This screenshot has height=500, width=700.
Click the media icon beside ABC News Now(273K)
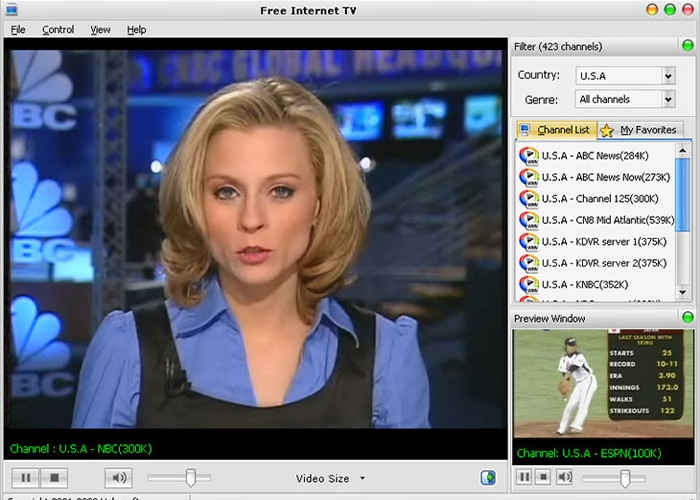(529, 177)
